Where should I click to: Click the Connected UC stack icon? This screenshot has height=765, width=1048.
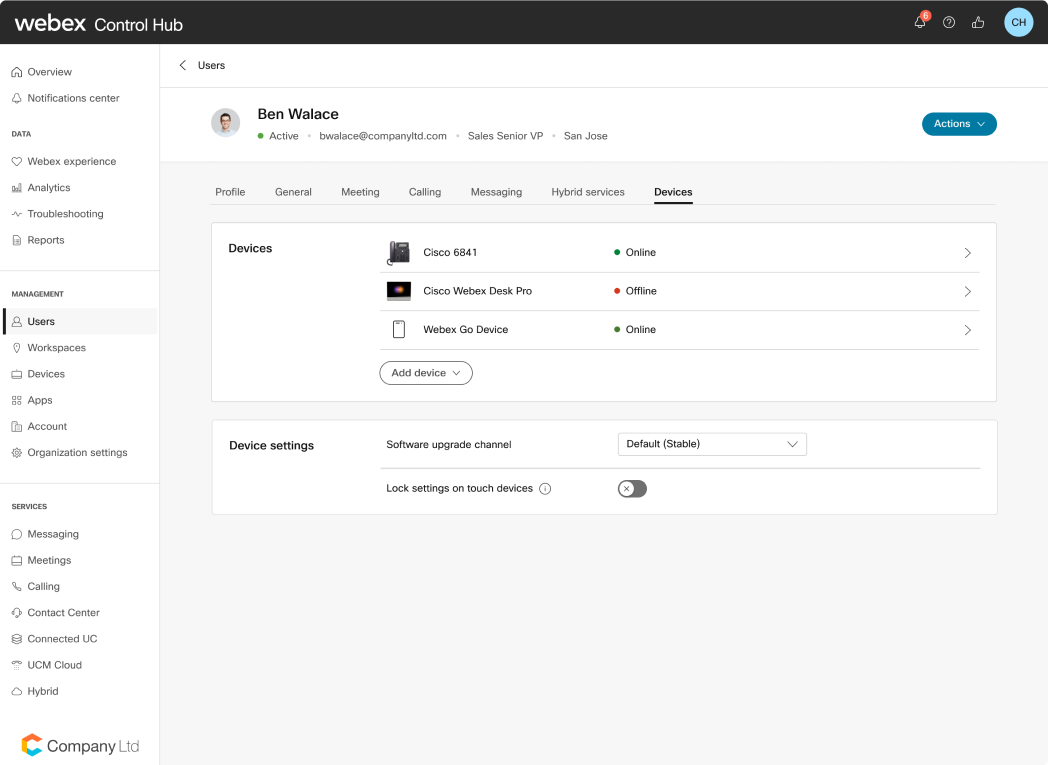17,639
